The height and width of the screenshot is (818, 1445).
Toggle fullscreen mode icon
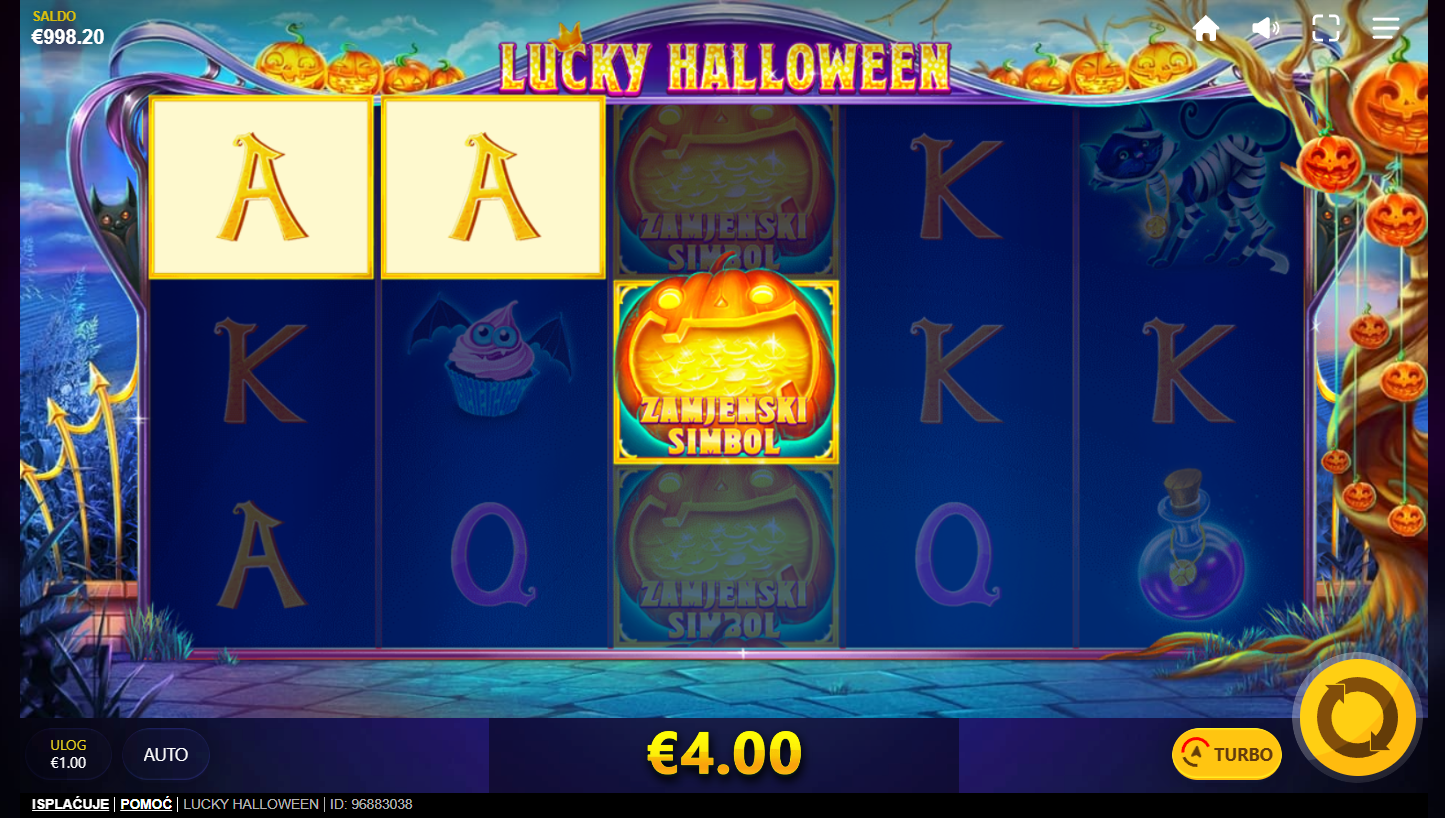pyautogui.click(x=1326, y=28)
